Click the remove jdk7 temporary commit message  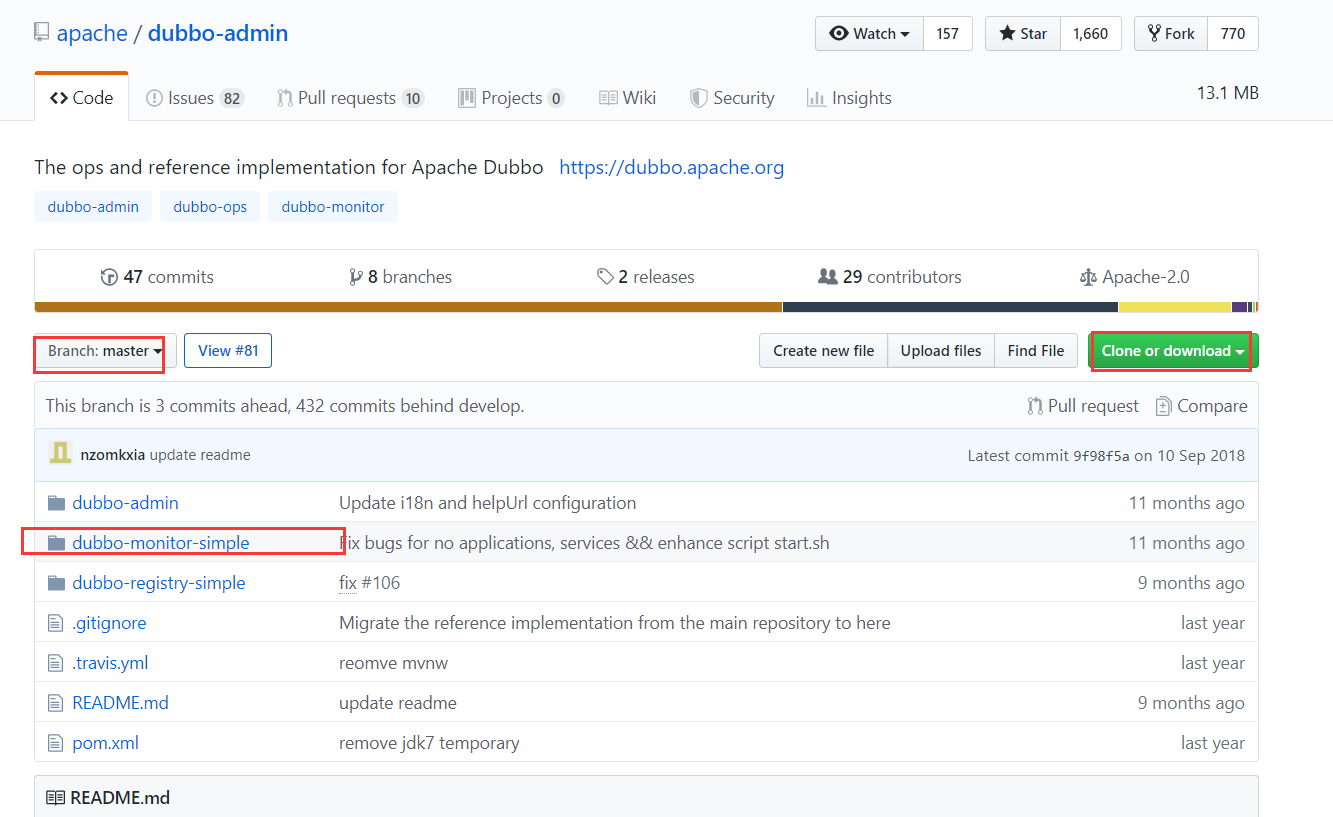pos(429,743)
